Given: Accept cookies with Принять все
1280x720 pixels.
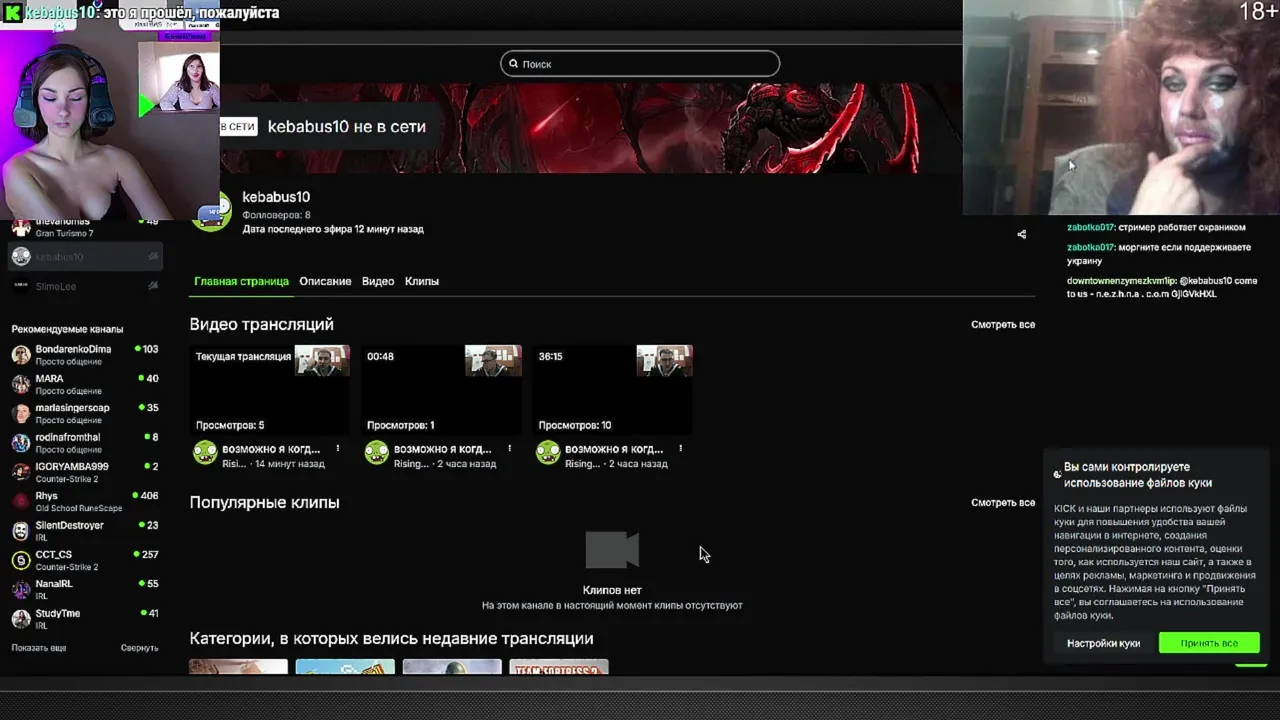Looking at the screenshot, I should (1209, 643).
